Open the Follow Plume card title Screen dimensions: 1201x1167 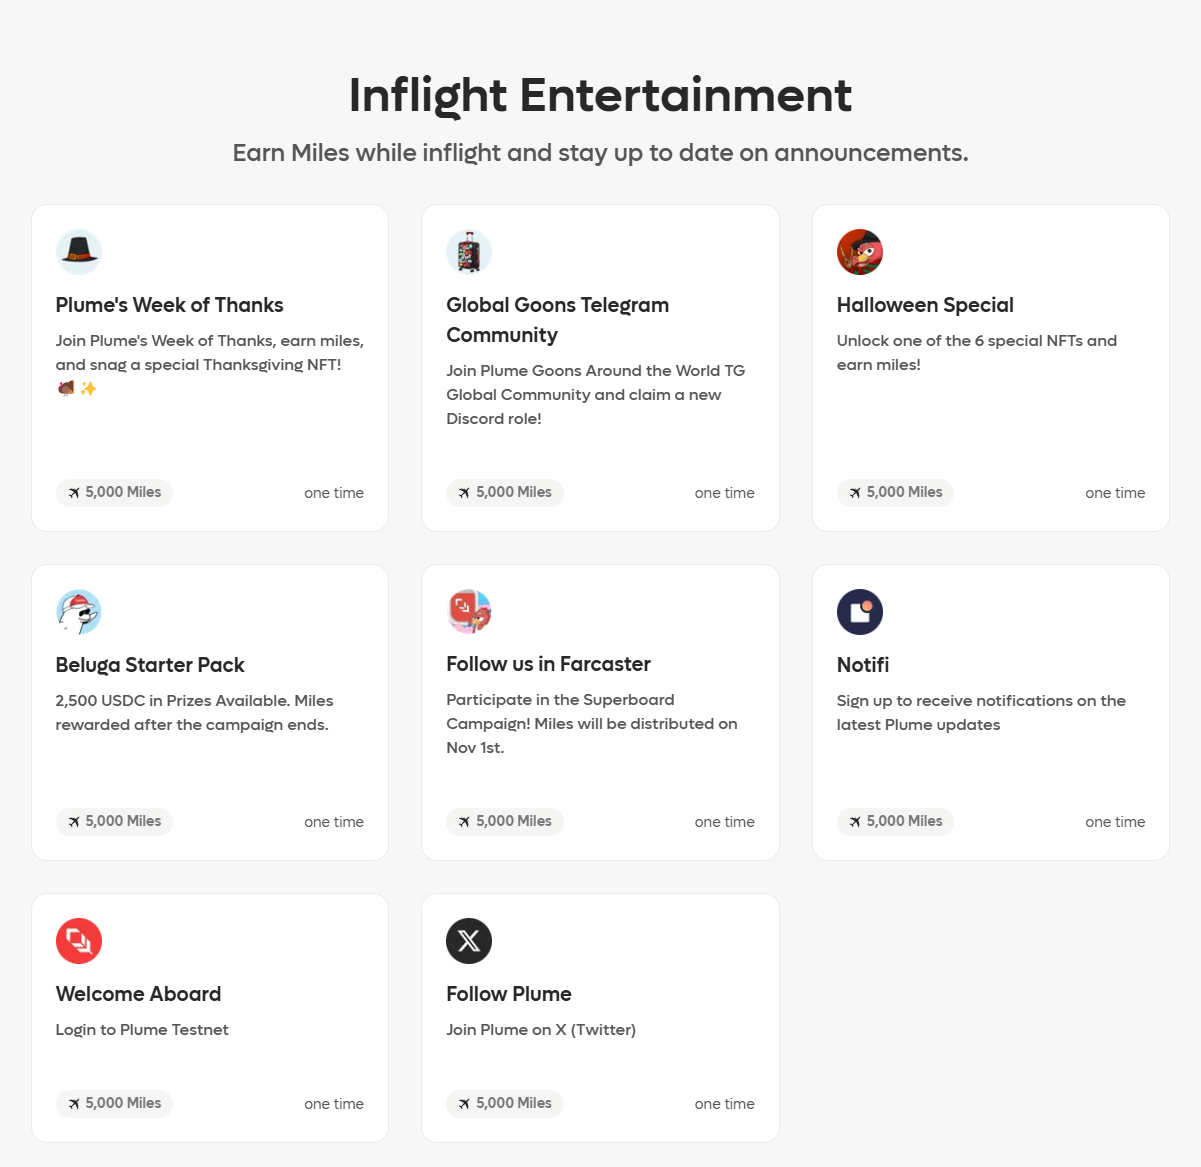click(509, 994)
